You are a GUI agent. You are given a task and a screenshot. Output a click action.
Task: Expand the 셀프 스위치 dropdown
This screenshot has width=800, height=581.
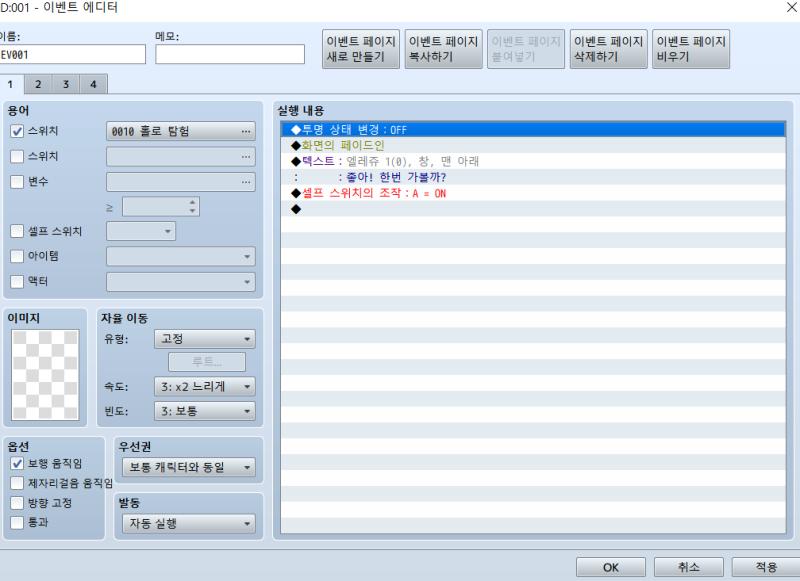(x=141, y=231)
